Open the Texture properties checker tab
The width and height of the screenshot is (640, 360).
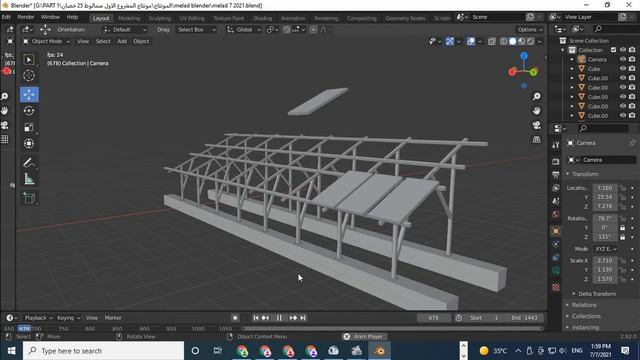point(556,287)
